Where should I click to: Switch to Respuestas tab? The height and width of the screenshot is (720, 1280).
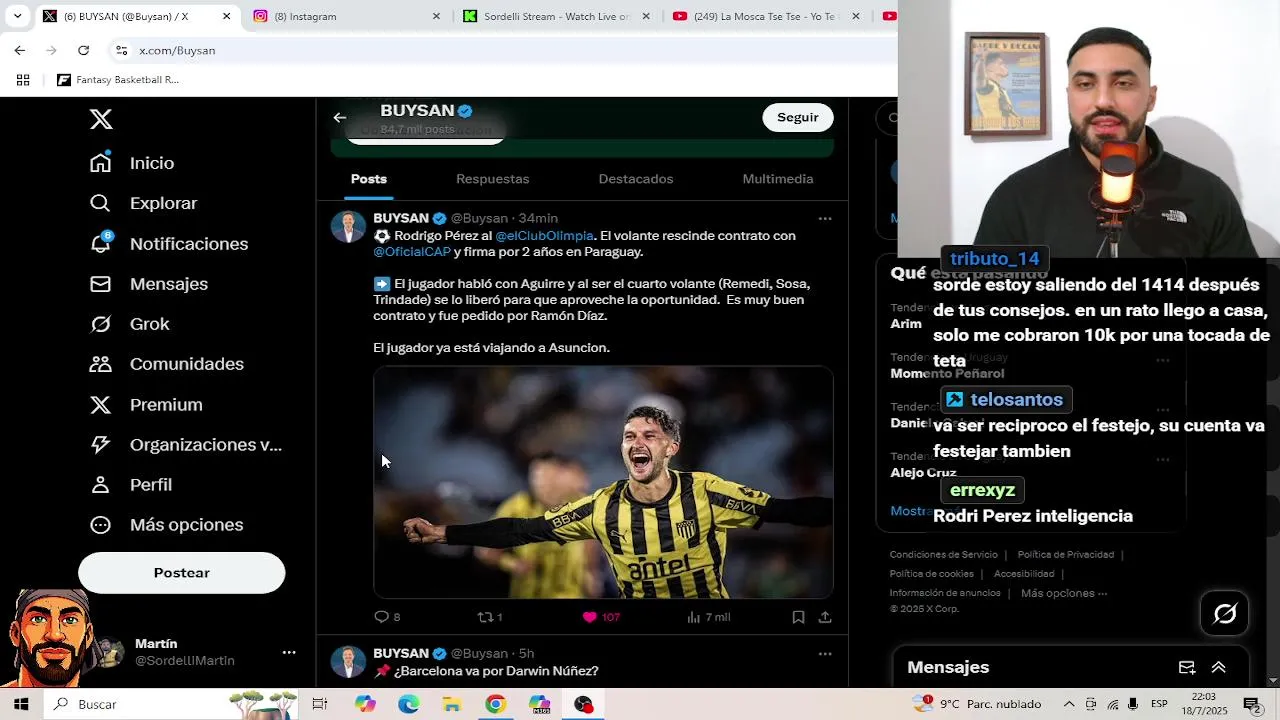(x=493, y=179)
